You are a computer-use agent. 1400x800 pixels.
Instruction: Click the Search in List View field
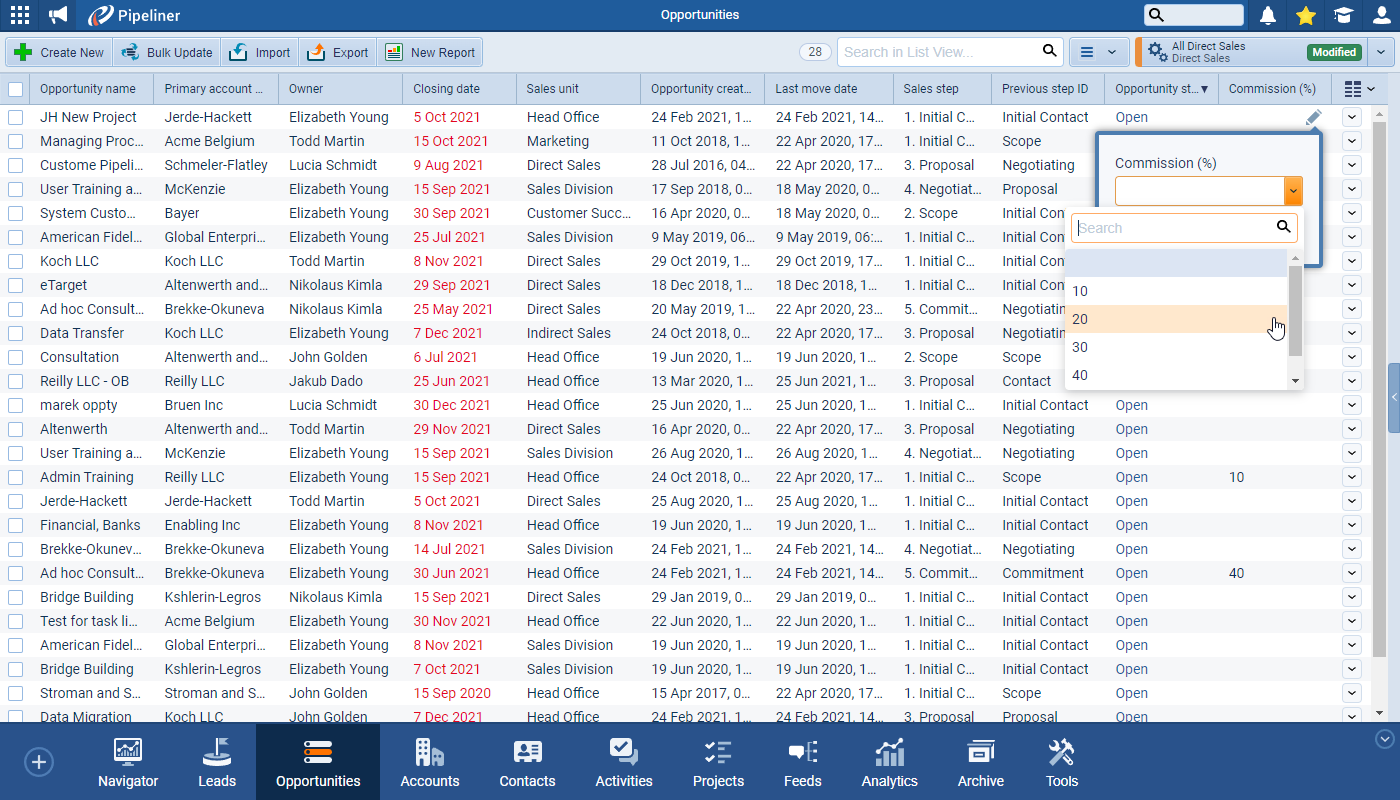(x=937, y=52)
